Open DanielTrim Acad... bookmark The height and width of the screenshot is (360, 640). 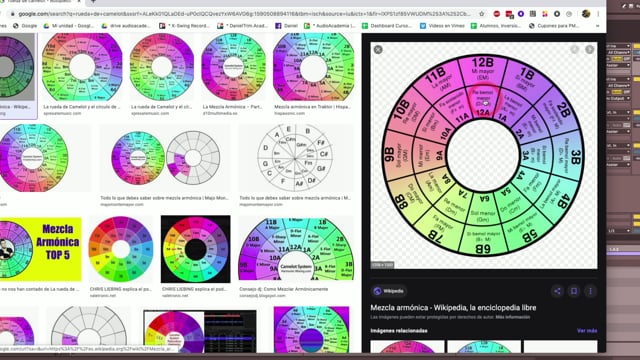click(x=243, y=26)
